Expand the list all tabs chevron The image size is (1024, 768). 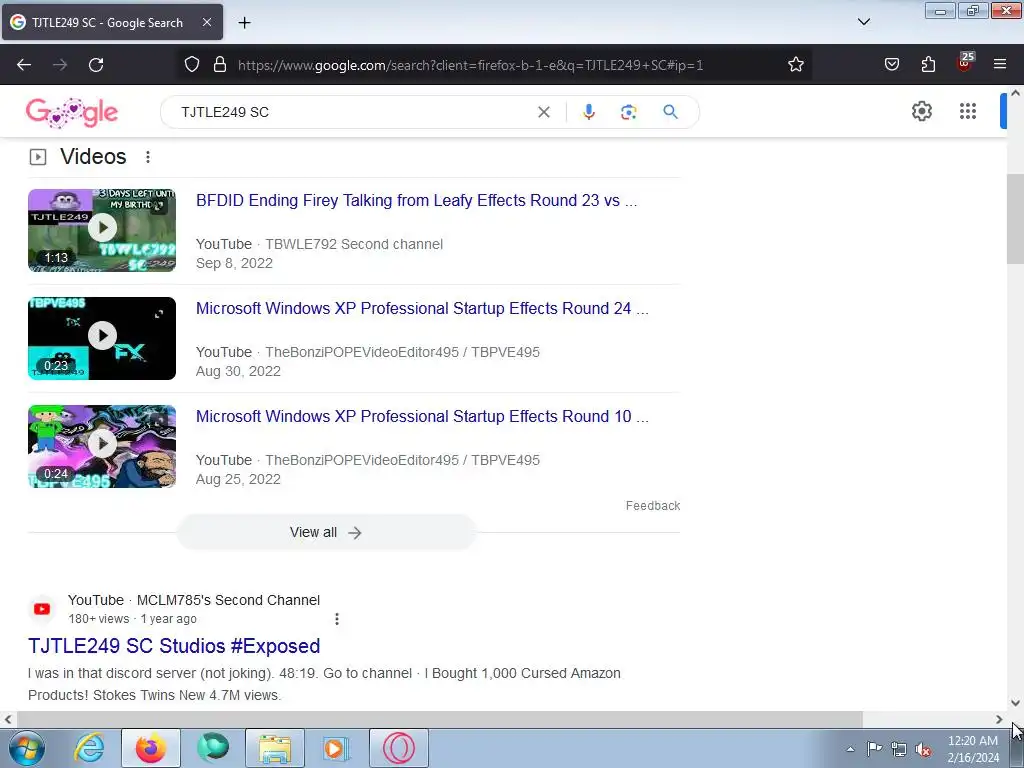coord(864,22)
